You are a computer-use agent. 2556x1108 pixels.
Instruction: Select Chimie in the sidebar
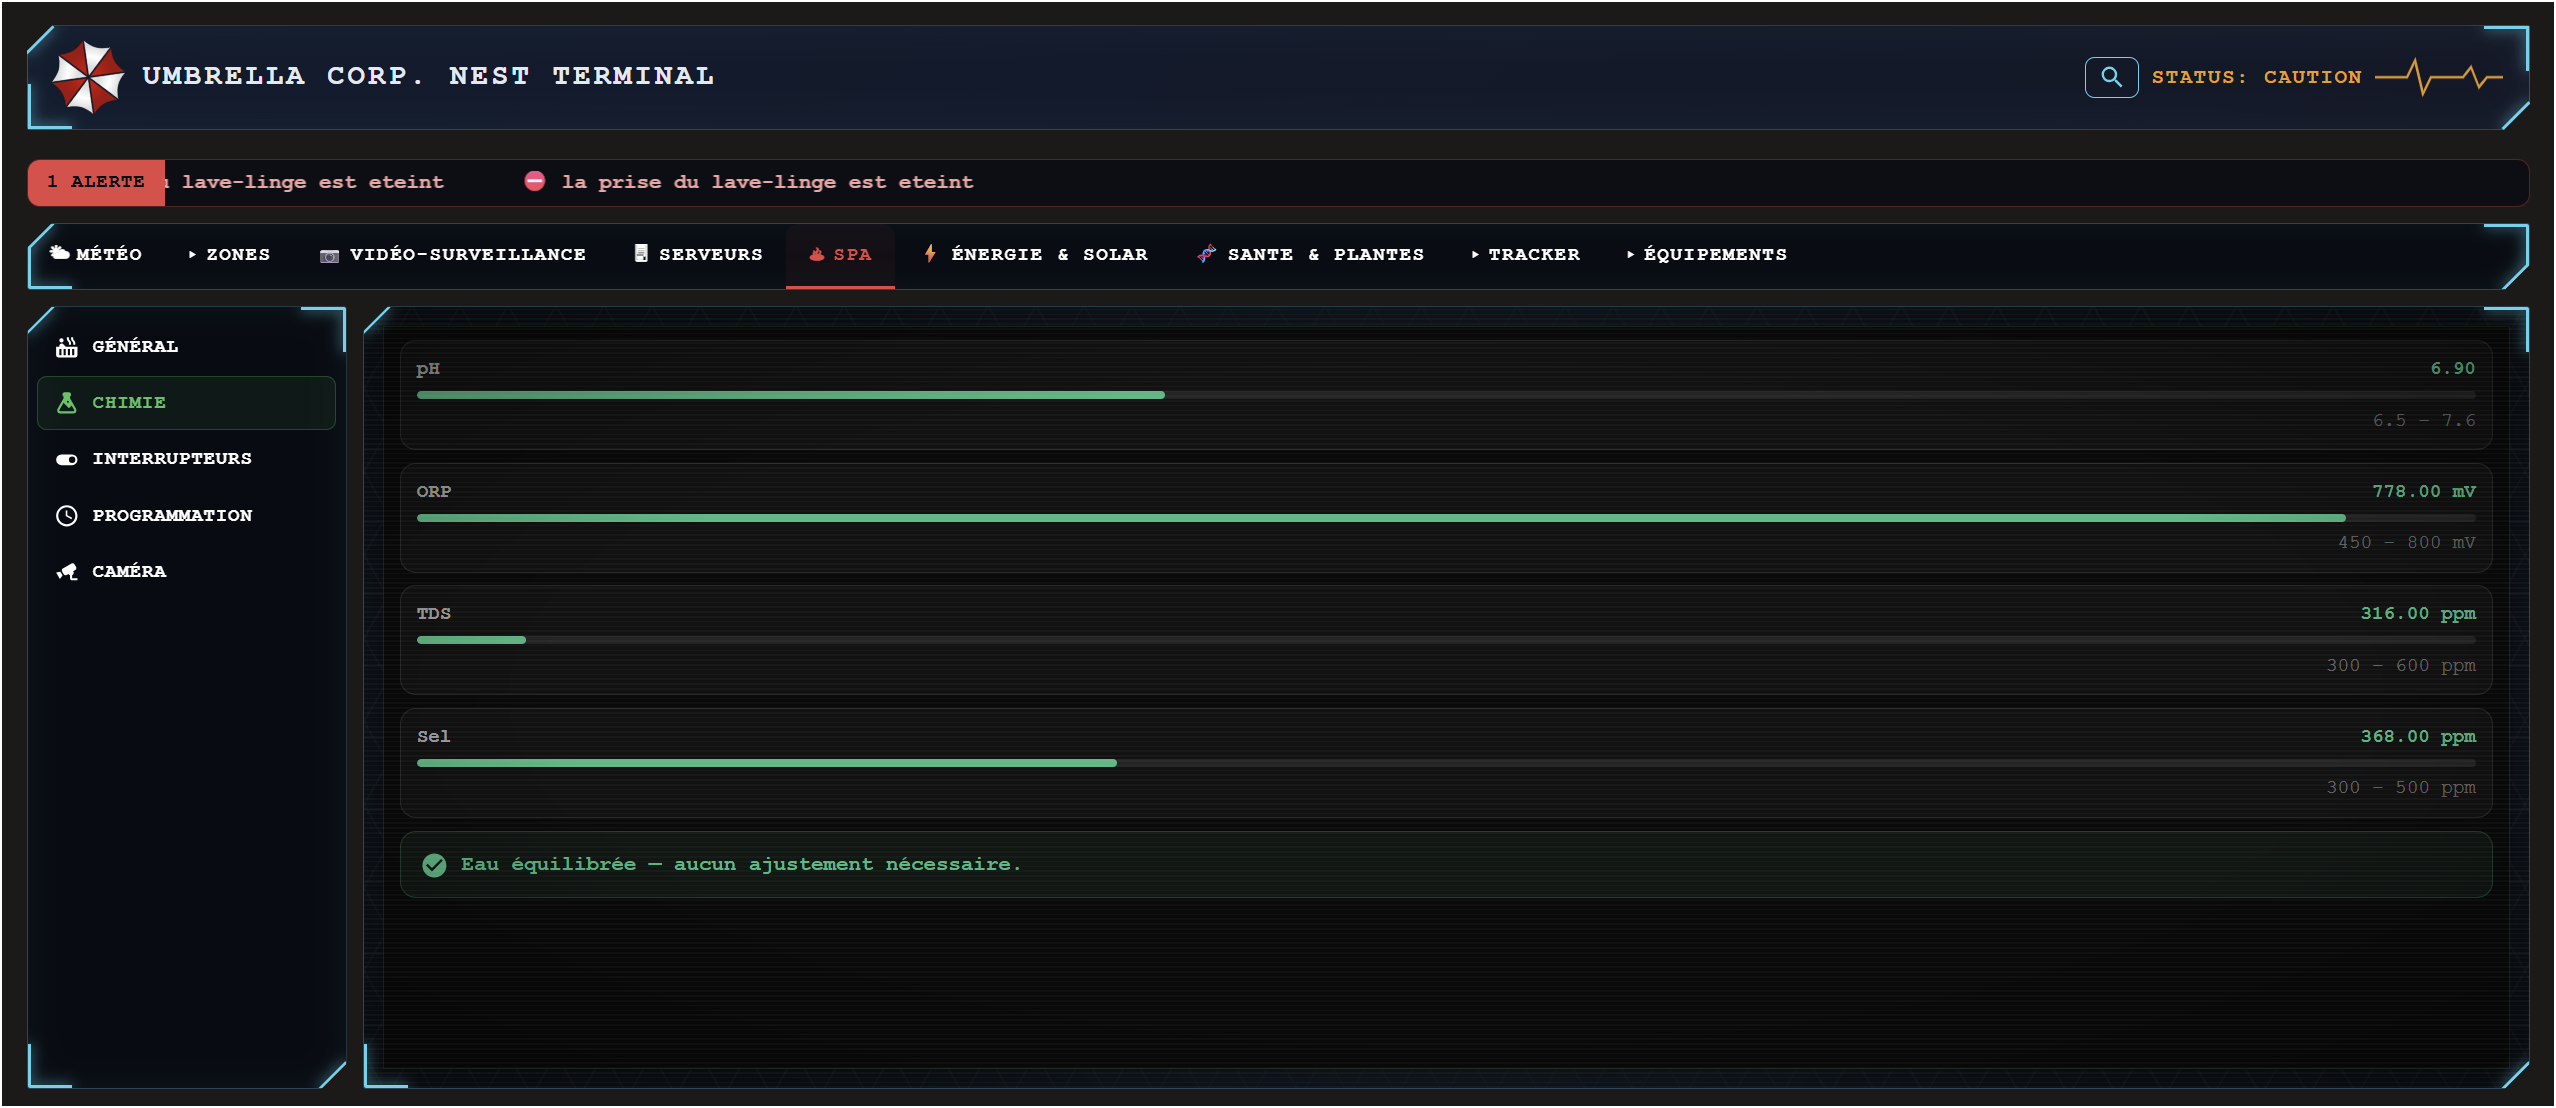186,403
